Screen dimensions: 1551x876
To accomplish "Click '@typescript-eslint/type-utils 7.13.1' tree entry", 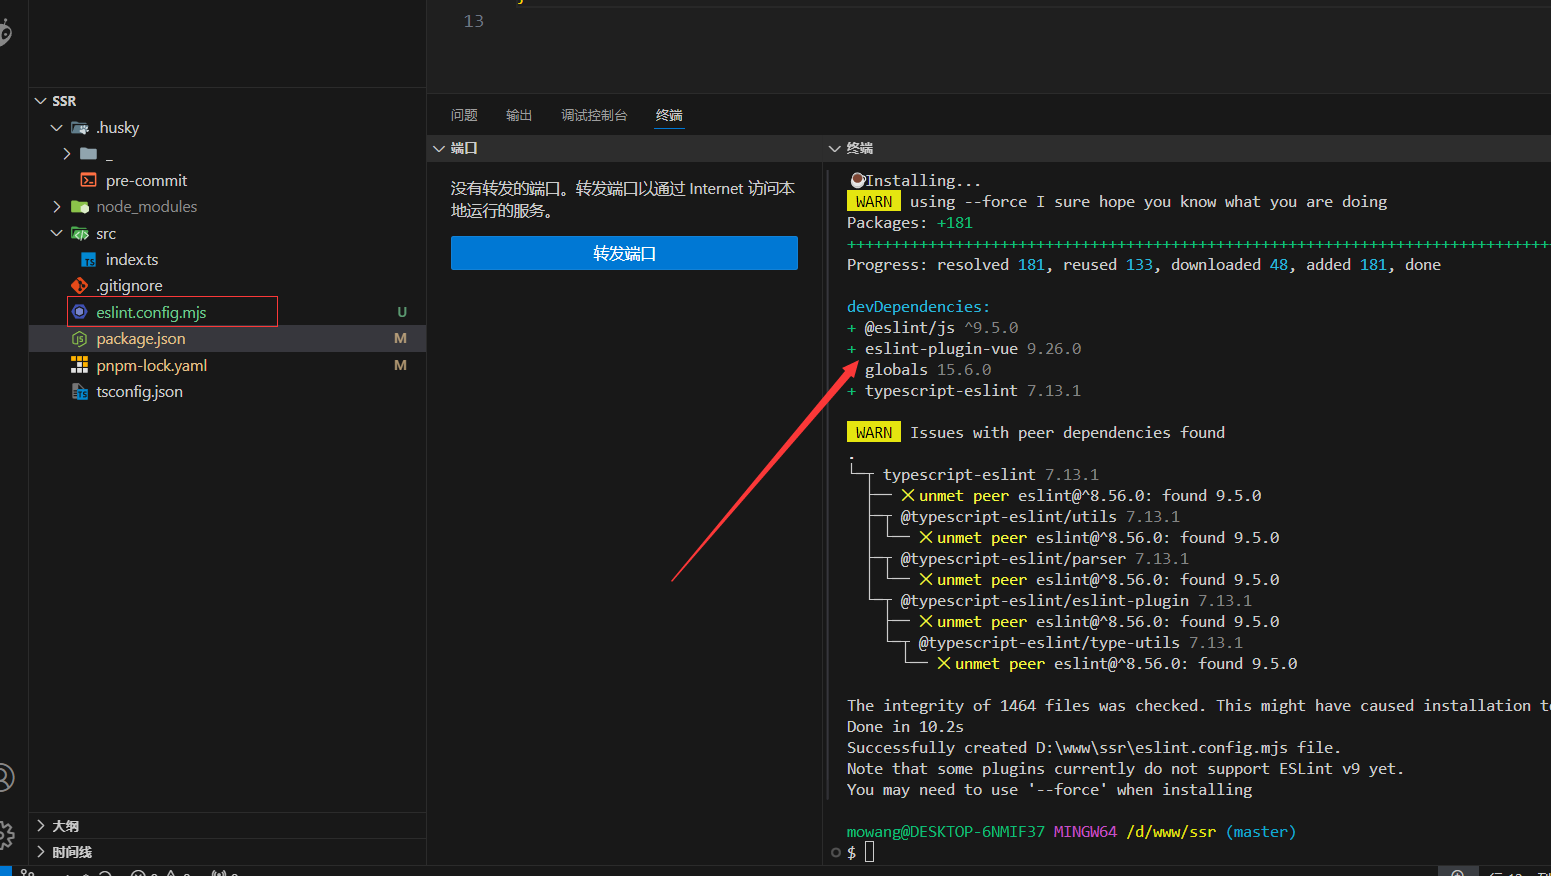I will click(x=1081, y=643).
